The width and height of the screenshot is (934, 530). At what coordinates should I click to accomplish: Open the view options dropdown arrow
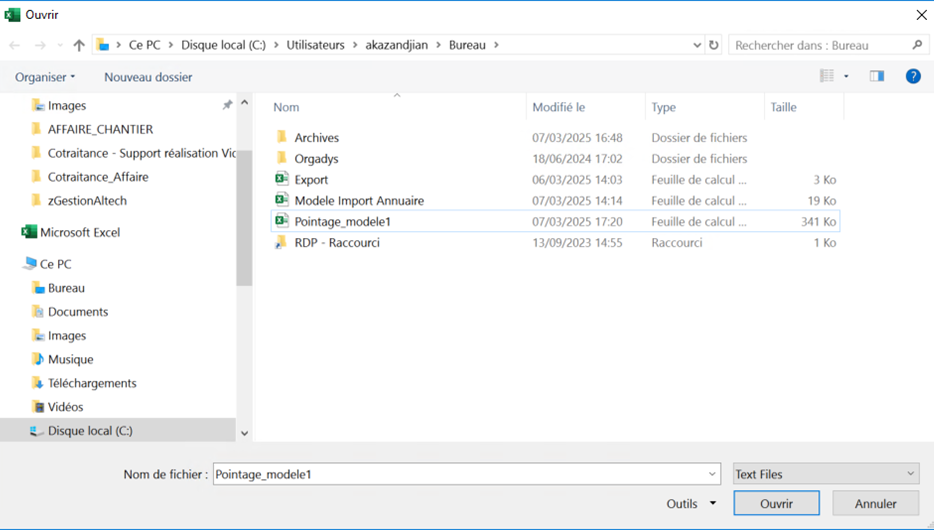click(846, 76)
